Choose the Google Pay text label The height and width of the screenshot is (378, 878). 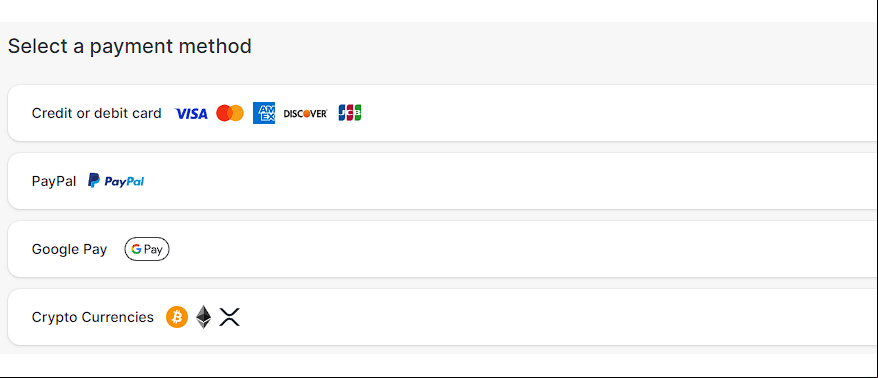coord(69,249)
